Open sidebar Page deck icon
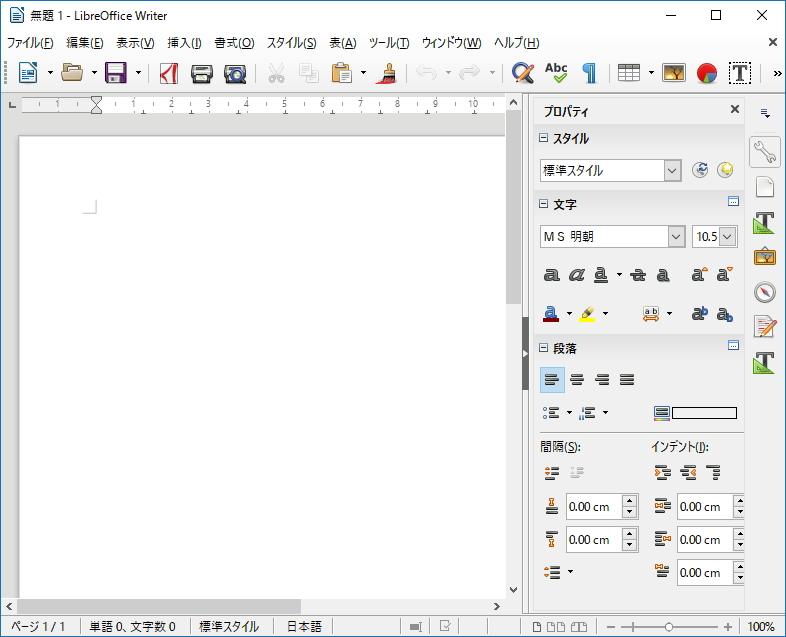The width and height of the screenshot is (786, 637). pyautogui.click(x=765, y=187)
